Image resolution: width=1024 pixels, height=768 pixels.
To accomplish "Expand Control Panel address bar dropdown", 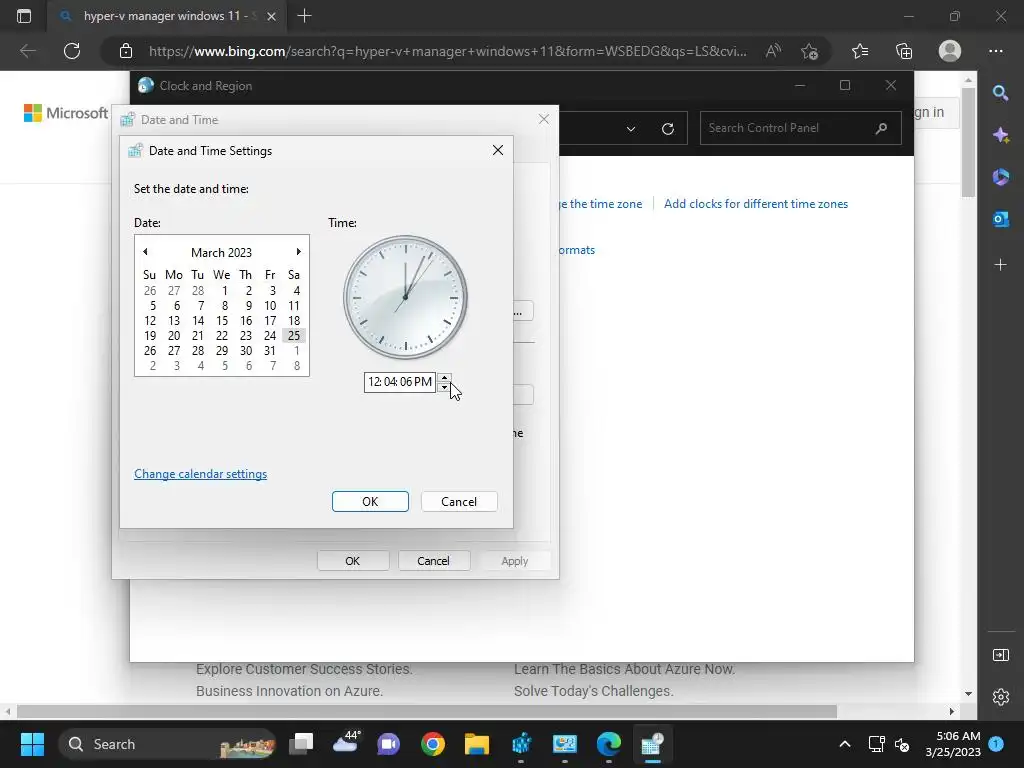I will click(x=631, y=129).
